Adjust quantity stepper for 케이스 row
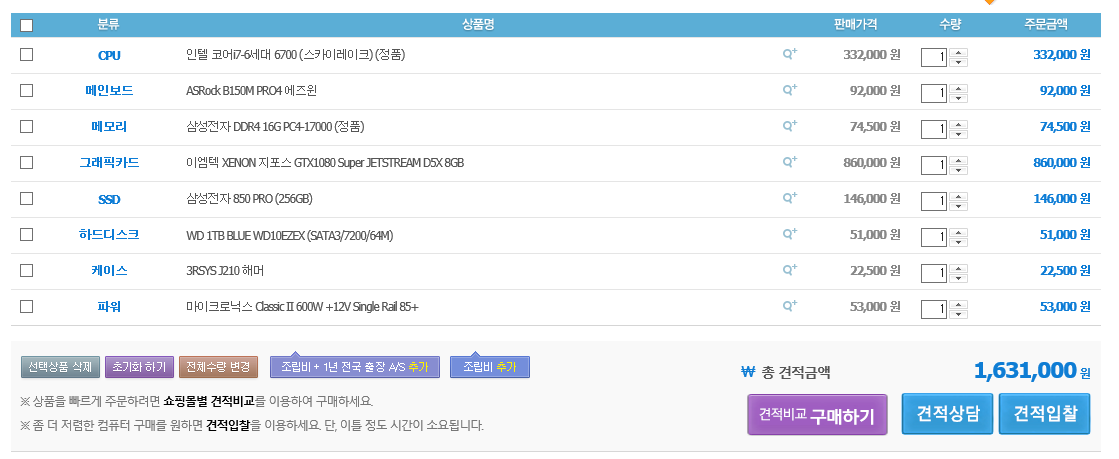The image size is (1119, 459). tap(958, 273)
